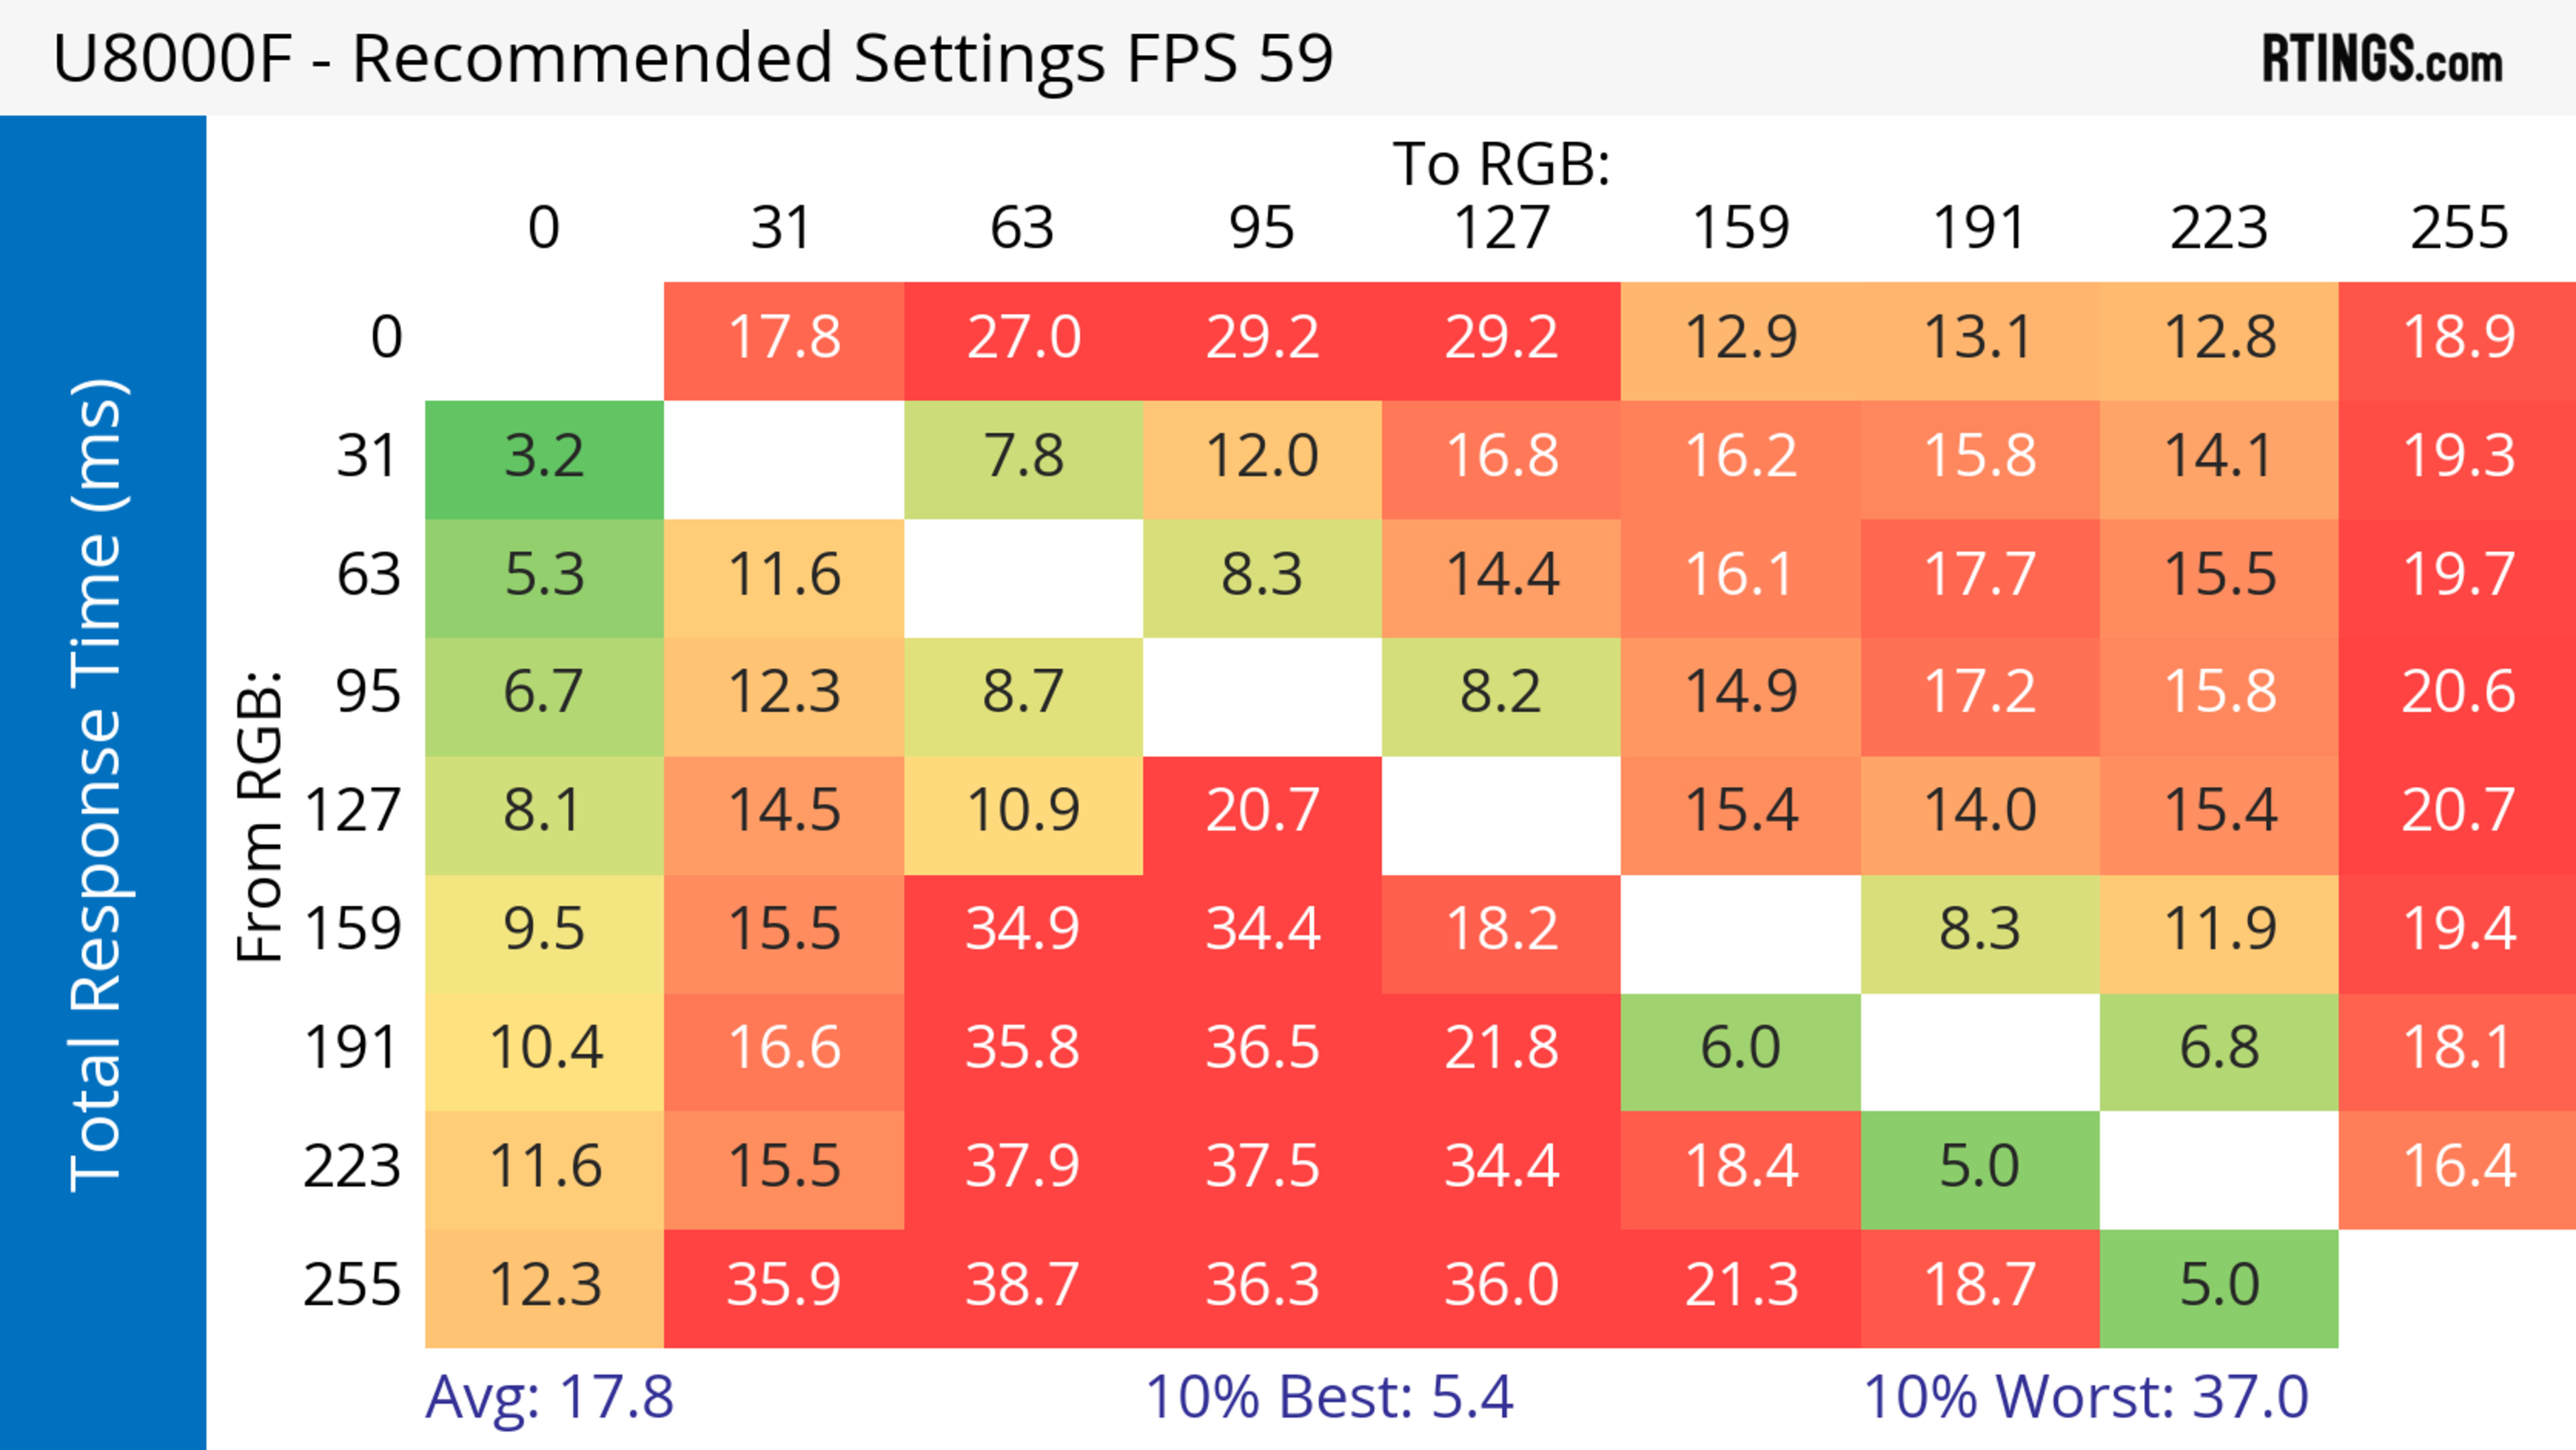The height and width of the screenshot is (1450, 2576).
Task: Click the RTINGS.com logo
Action: coord(2381,59)
